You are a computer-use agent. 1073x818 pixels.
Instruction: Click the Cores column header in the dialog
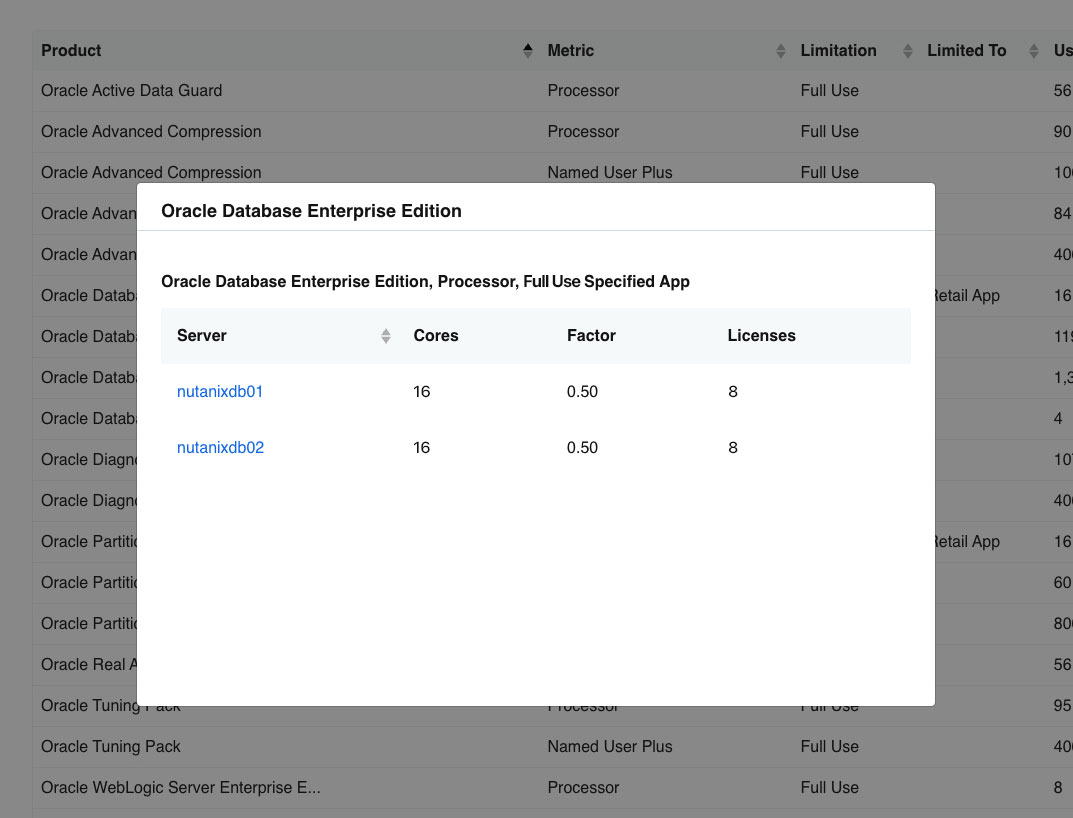point(436,336)
